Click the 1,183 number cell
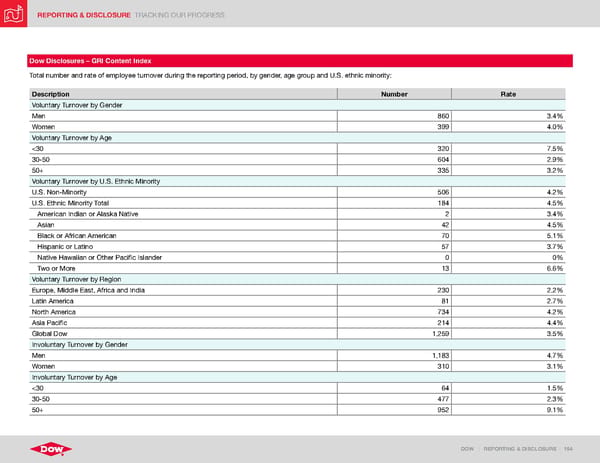The height and width of the screenshot is (463, 600). [395, 355]
